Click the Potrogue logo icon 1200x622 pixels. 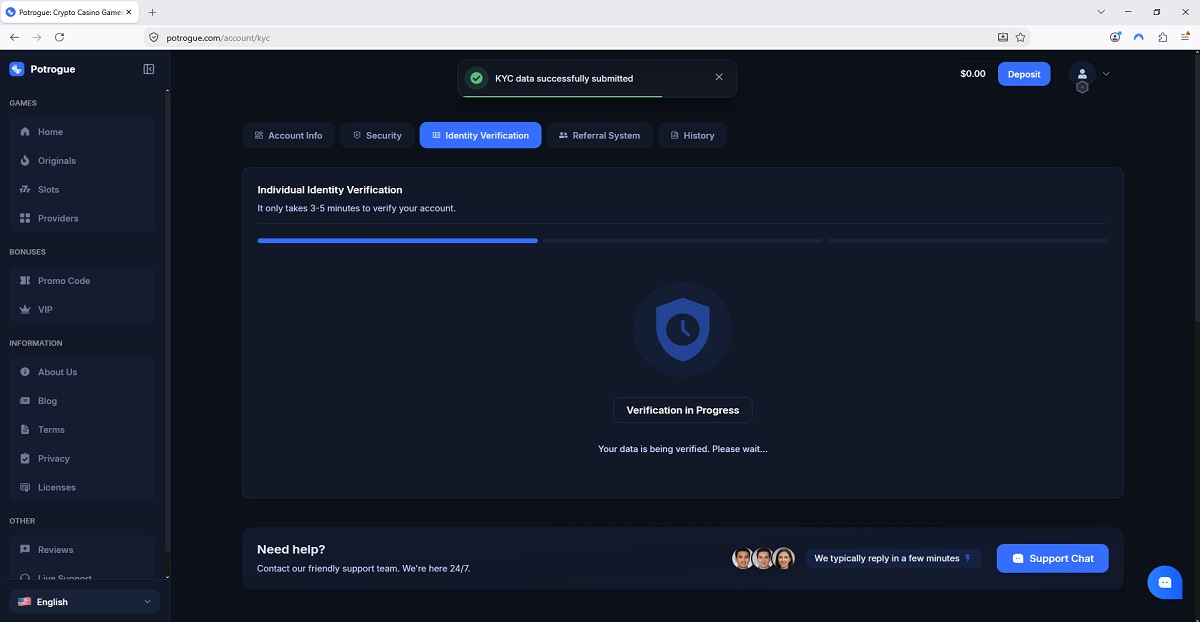click(x=16, y=69)
